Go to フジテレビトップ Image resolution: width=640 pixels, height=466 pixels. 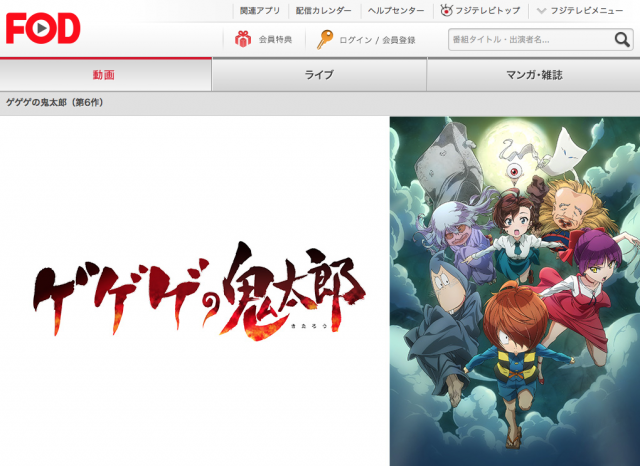pos(487,11)
